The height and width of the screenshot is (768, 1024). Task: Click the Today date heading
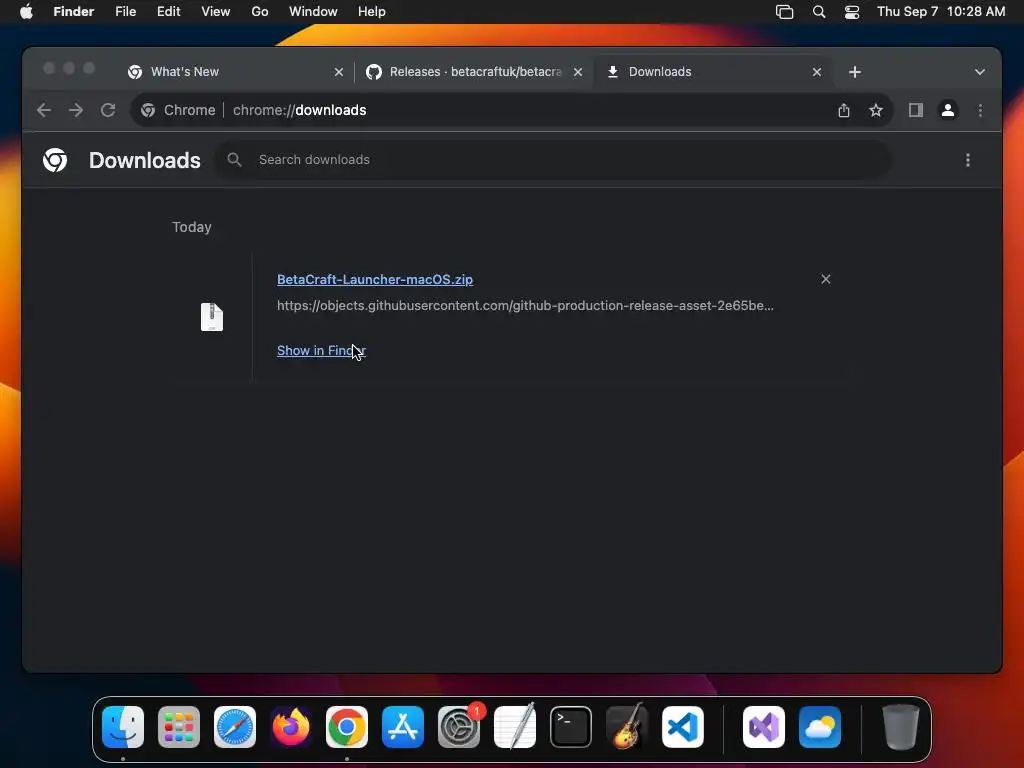191,227
